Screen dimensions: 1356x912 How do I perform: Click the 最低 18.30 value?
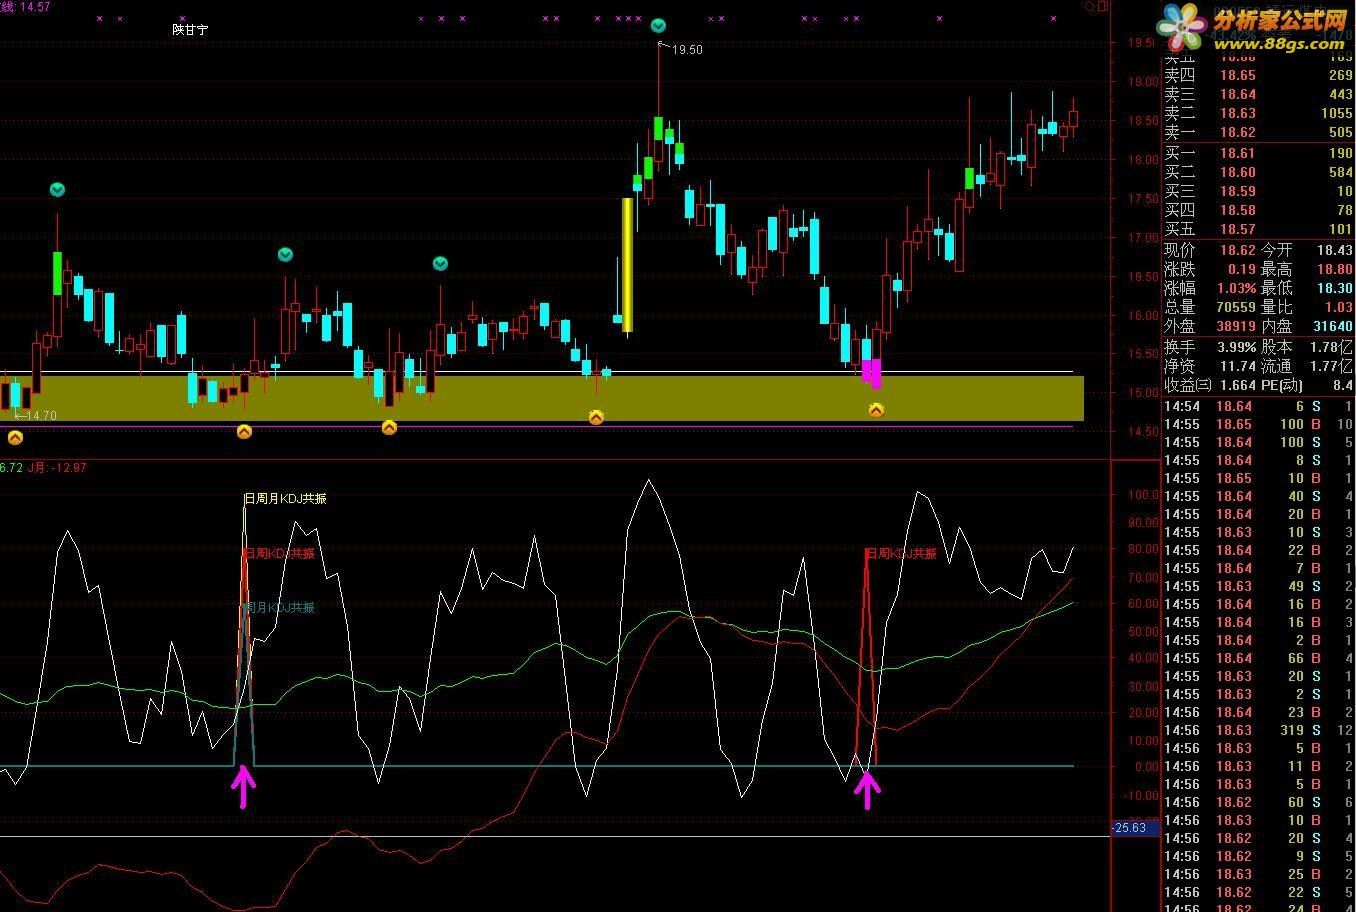(1335, 288)
